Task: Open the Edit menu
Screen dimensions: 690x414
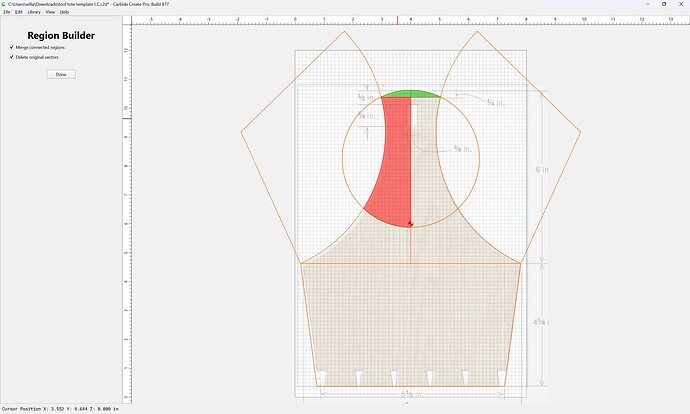Action: pyautogui.click(x=18, y=12)
